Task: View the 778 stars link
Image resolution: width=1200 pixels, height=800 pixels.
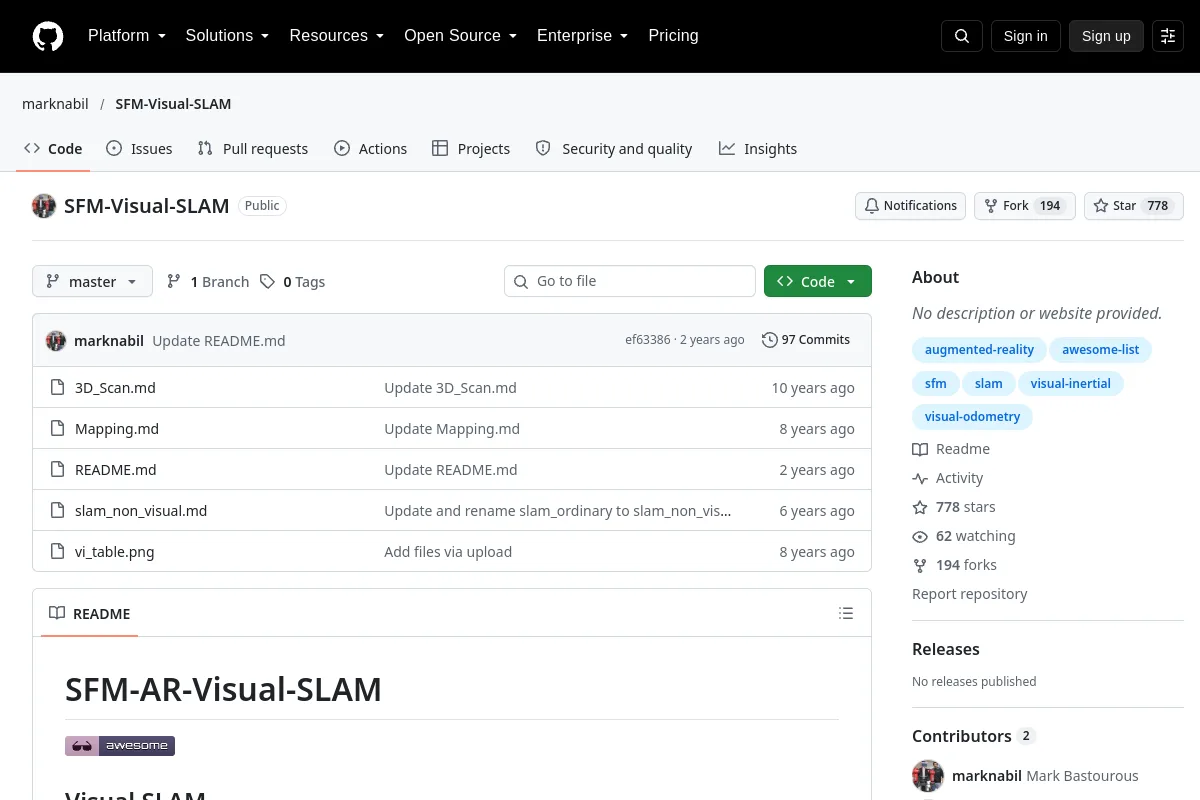Action: 954,507
